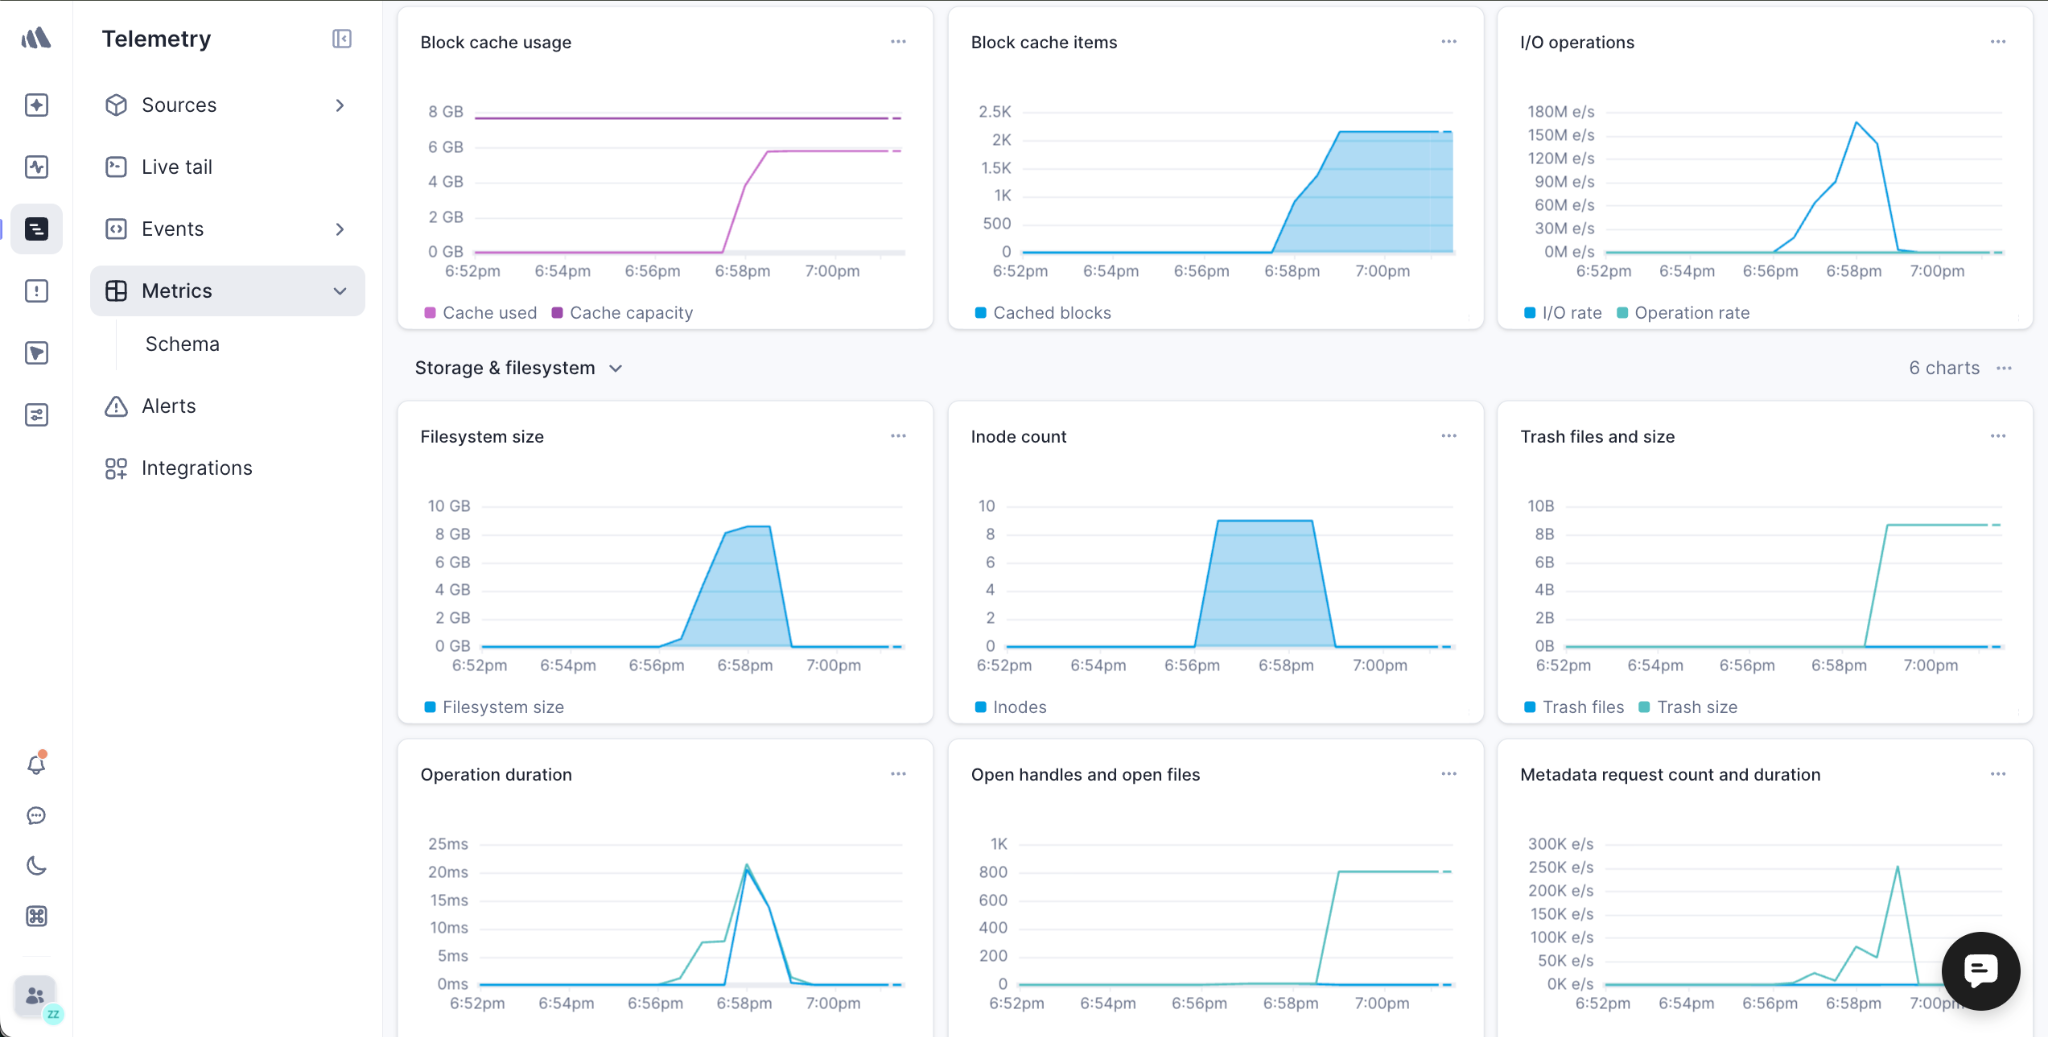Open the chat support bubble

(1980, 971)
